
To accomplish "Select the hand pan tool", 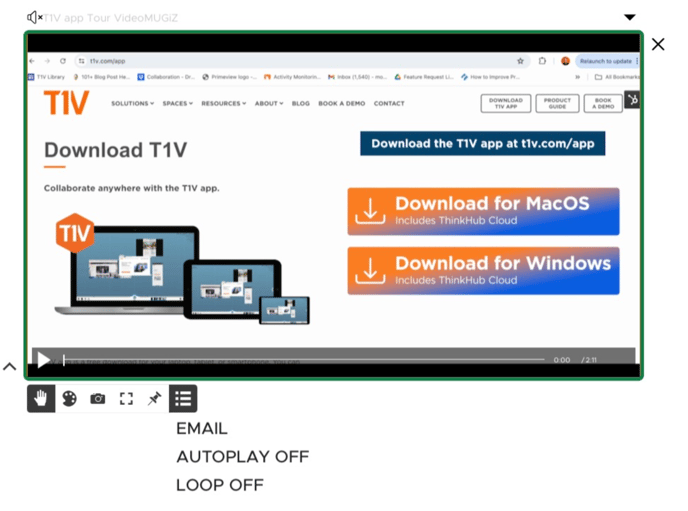I will click(41, 399).
